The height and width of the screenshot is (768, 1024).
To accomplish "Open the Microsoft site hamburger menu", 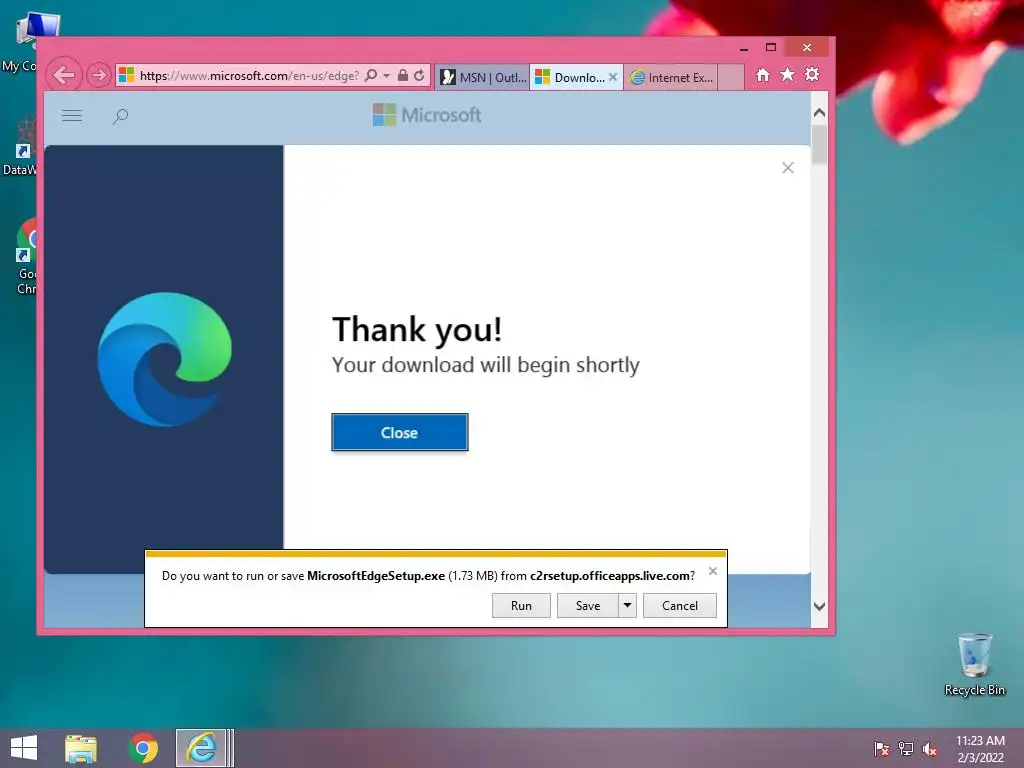I will 72,116.
